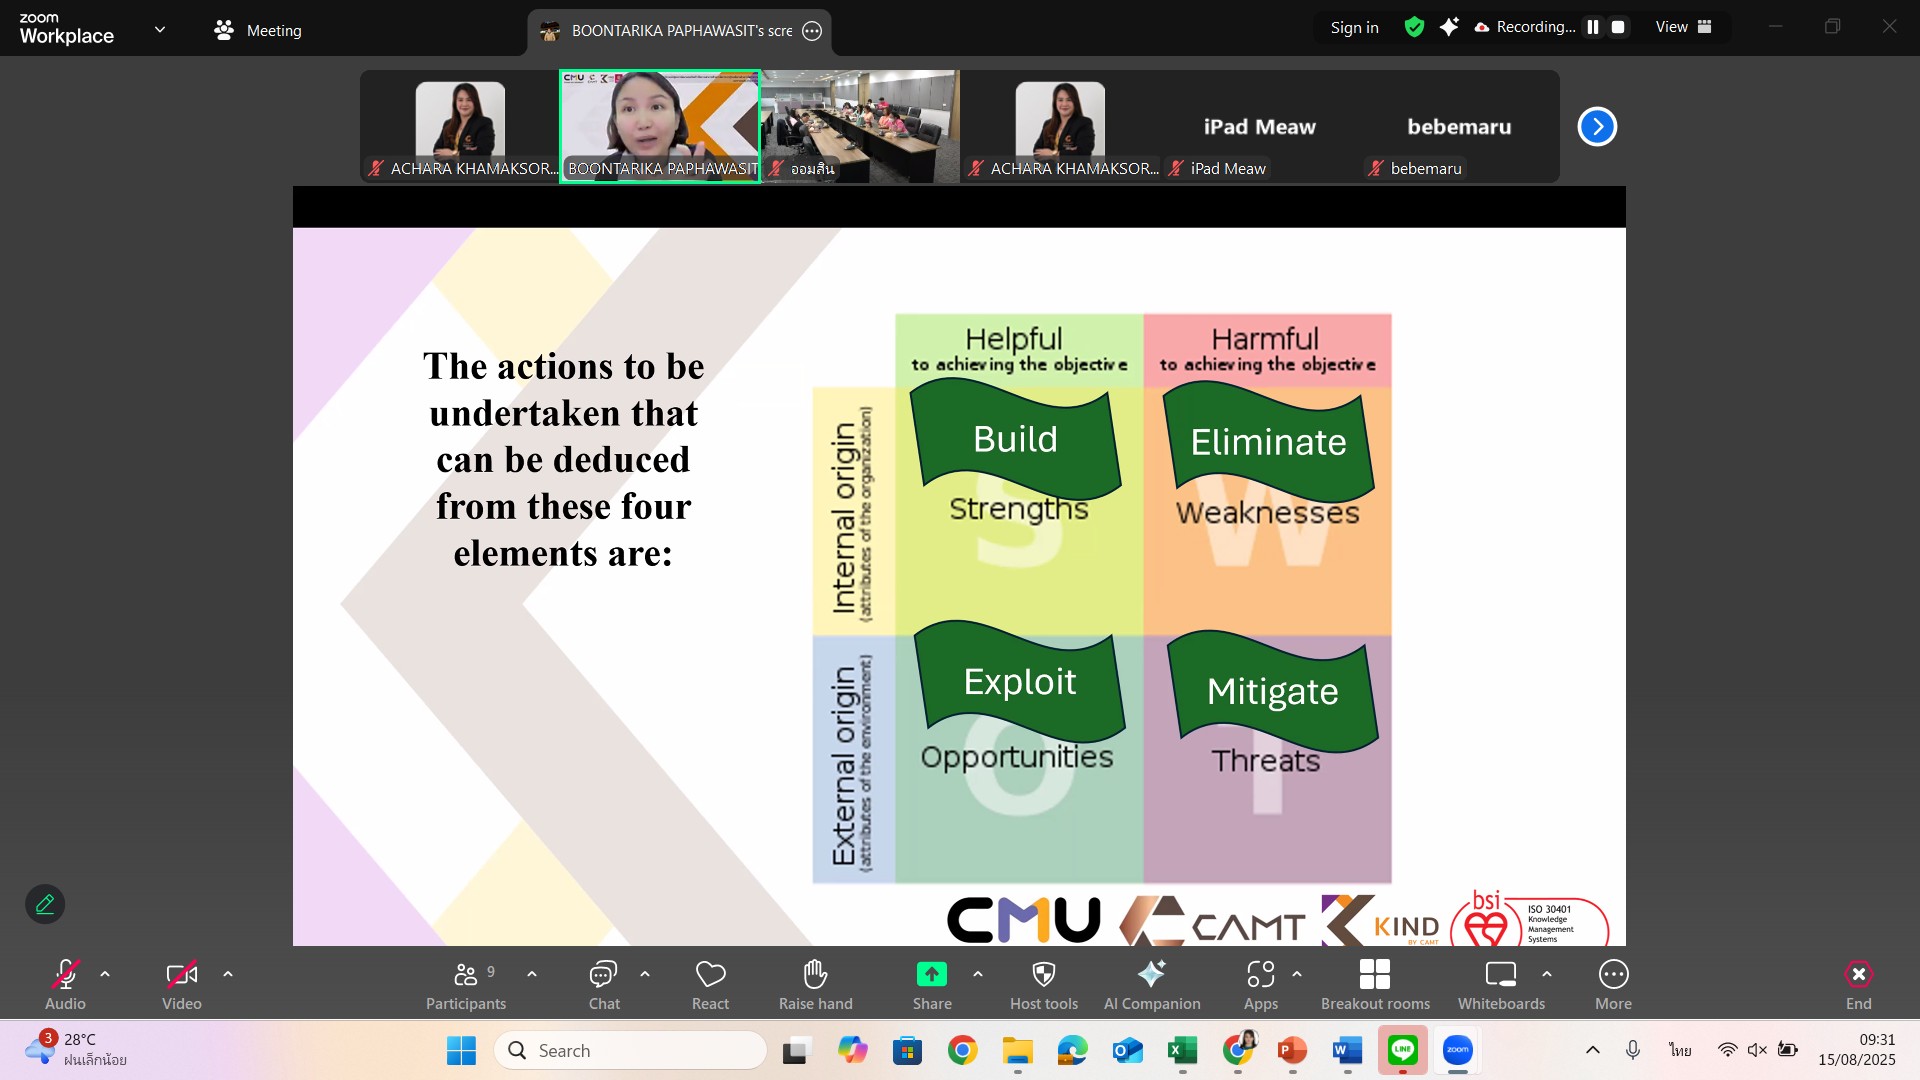Expand the Participants options arrow

[x=532, y=974]
